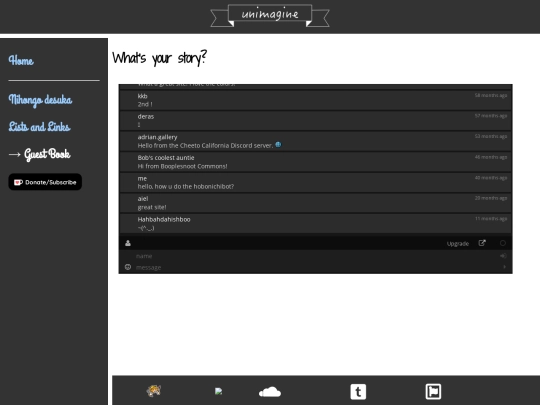Image resolution: width=540 pixels, height=405 pixels.
Task: Open the SoundCloud cloud icon link
Action: click(x=270, y=392)
